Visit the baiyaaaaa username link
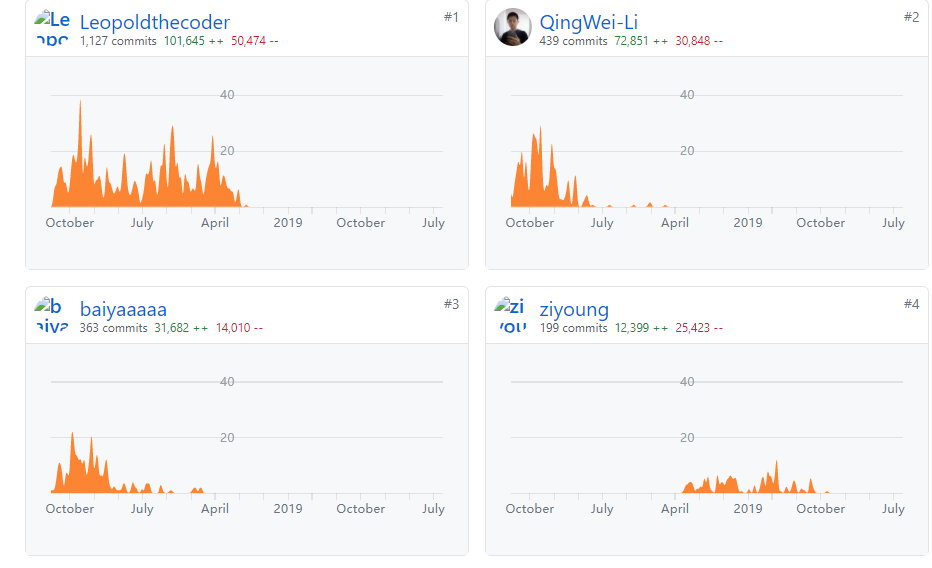Screen dimensions: 932x568 pyautogui.click(x=123, y=309)
